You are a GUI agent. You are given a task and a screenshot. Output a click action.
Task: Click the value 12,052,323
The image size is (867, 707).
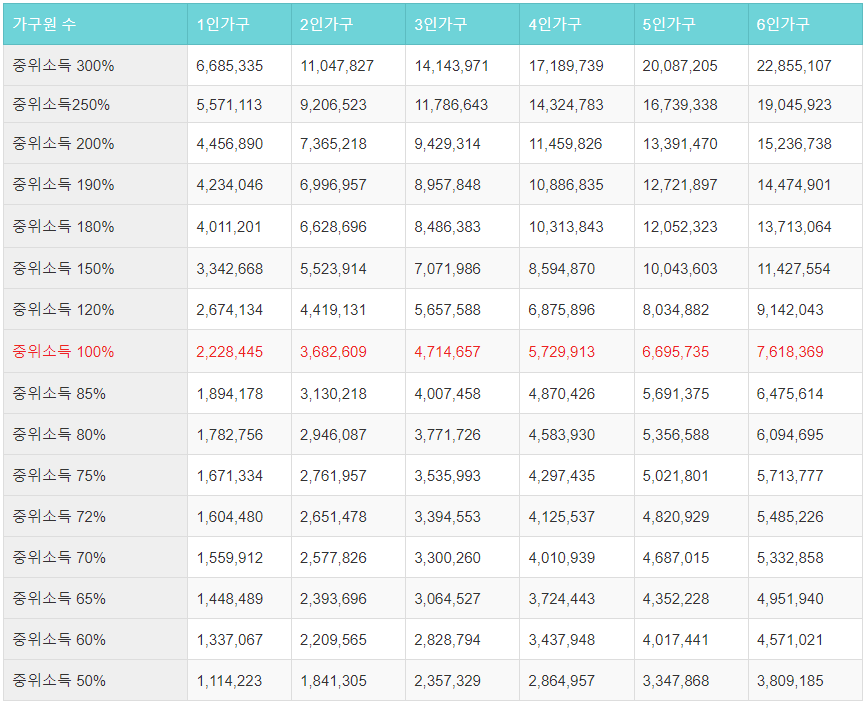tap(680, 227)
